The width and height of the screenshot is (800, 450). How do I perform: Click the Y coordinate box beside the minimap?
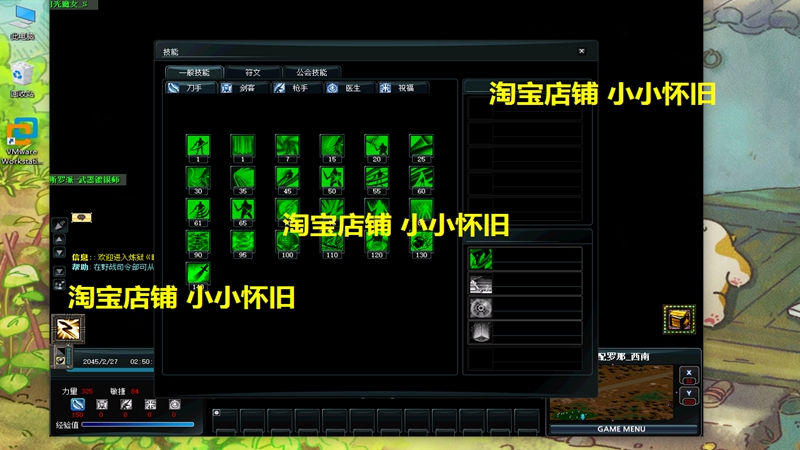pos(689,396)
